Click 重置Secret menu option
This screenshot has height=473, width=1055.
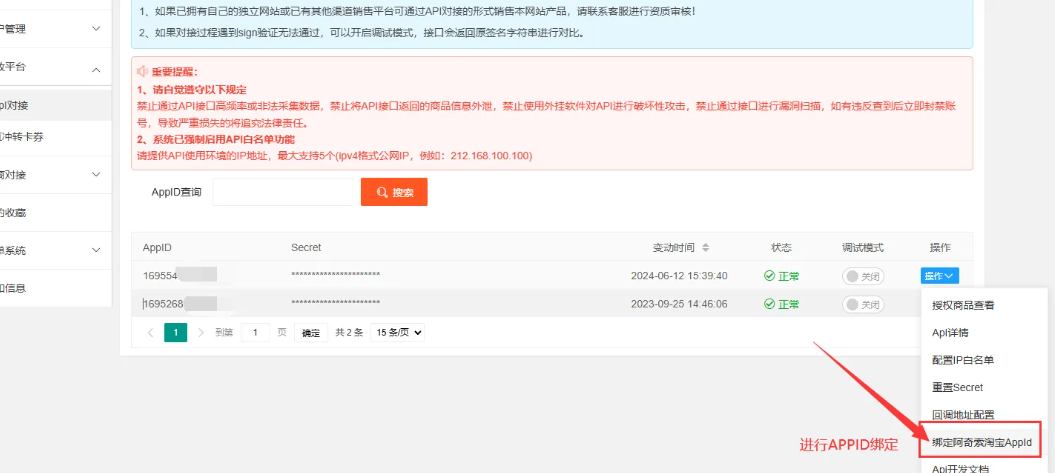pos(957,387)
